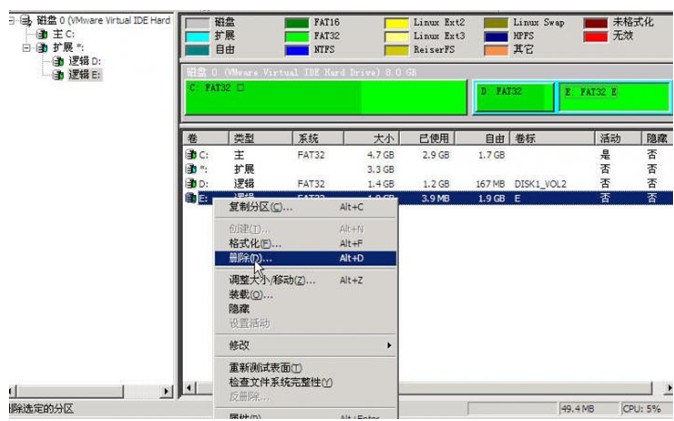Viewport: 674px width, 421px height.
Task: Open the 修改 submenu arrow
Action: pos(389,345)
